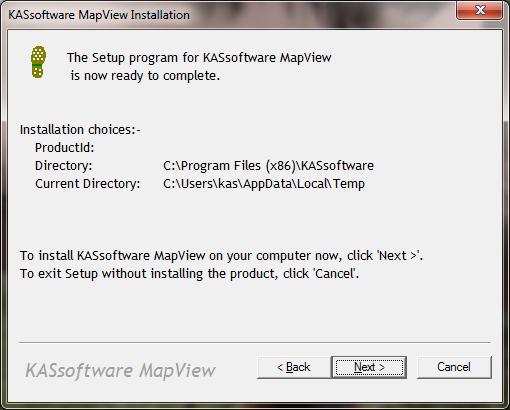510x410 pixels.
Task: Click the 'Installation choices:-' label
Action: pos(80,130)
